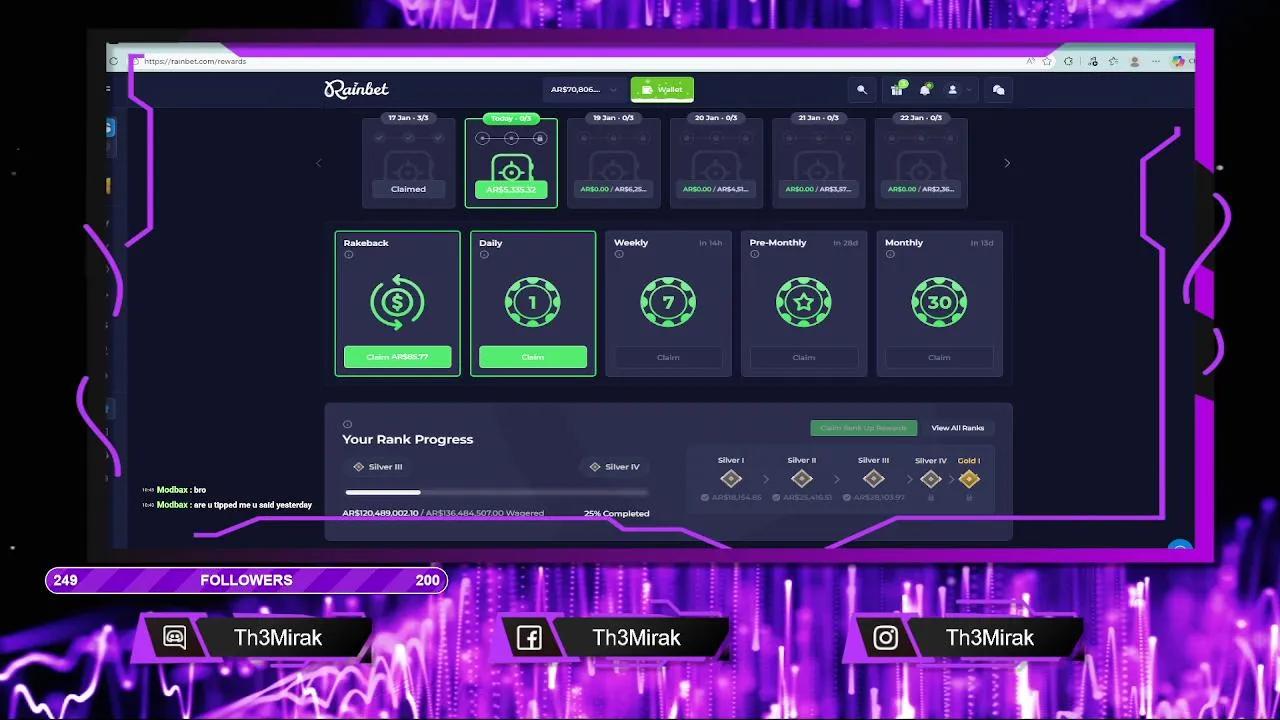The width and height of the screenshot is (1280, 720).
Task: Click the Monthly info icon
Action: pyautogui.click(x=890, y=255)
